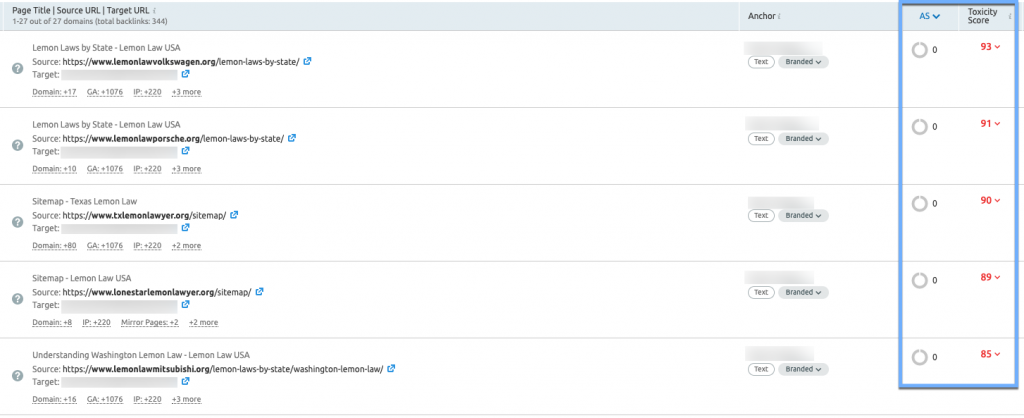The image size is (1024, 418).
Task: Open external link for lonestarlemonlawyer.org sitemap
Action: pyautogui.click(x=259, y=292)
